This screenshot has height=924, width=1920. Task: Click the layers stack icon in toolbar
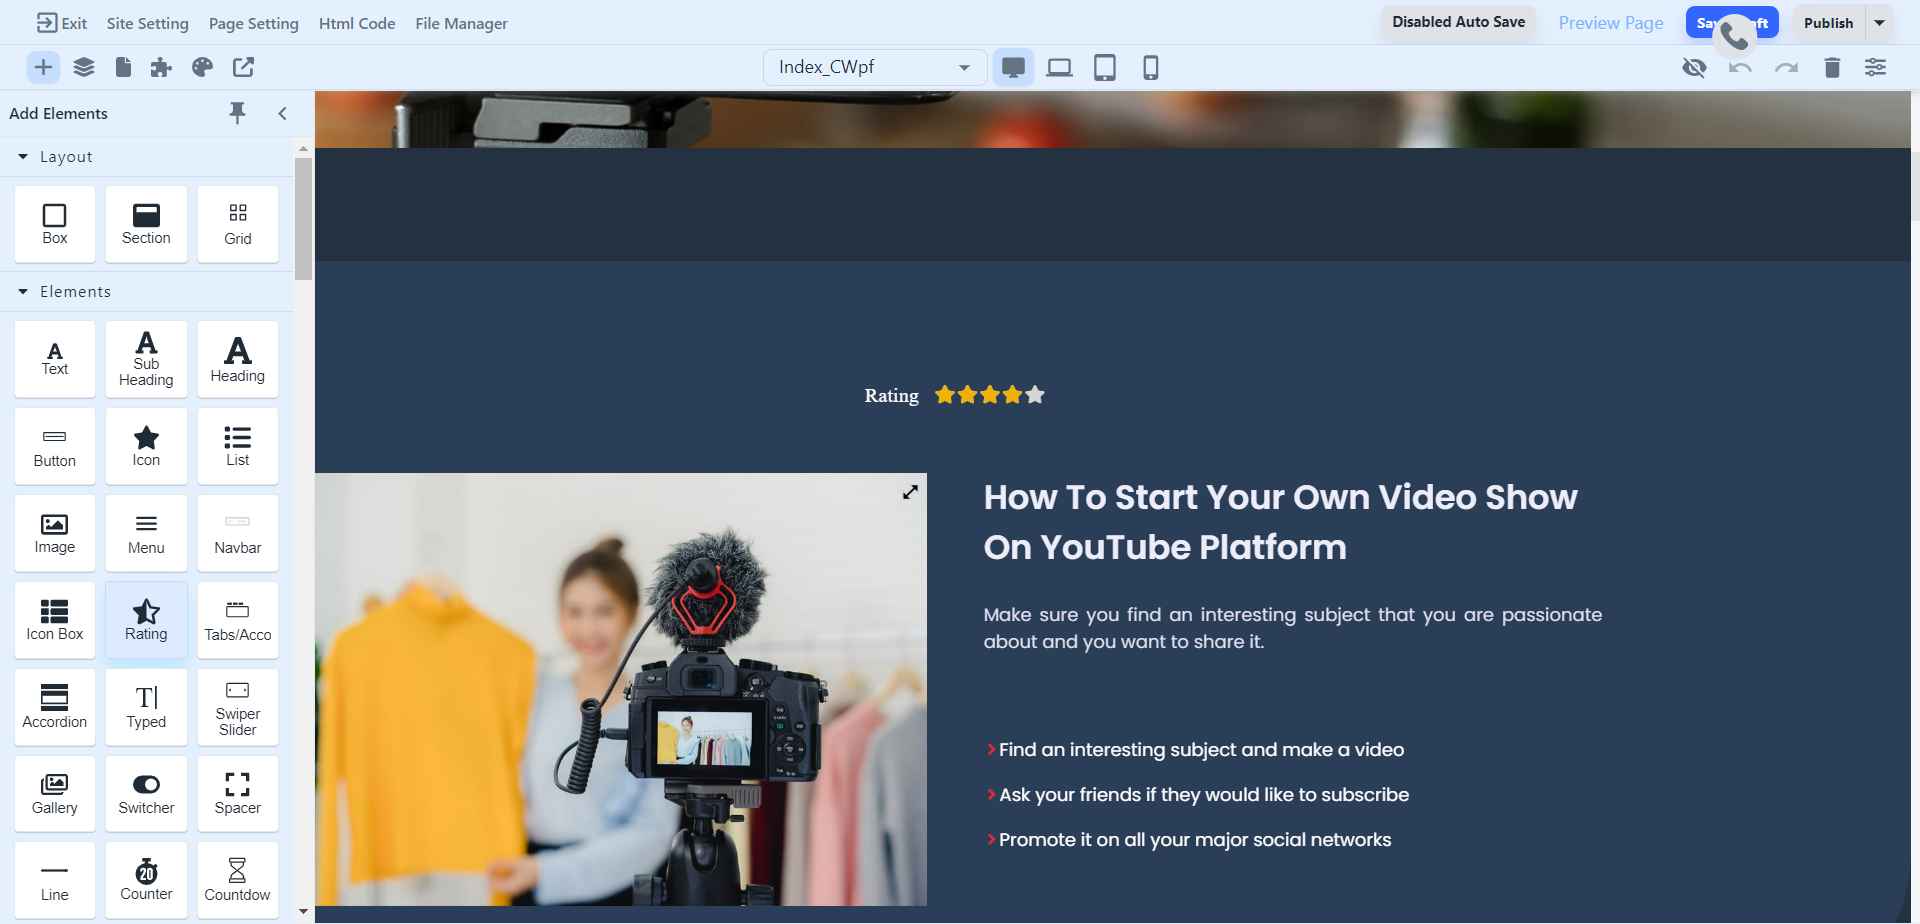[x=84, y=67]
